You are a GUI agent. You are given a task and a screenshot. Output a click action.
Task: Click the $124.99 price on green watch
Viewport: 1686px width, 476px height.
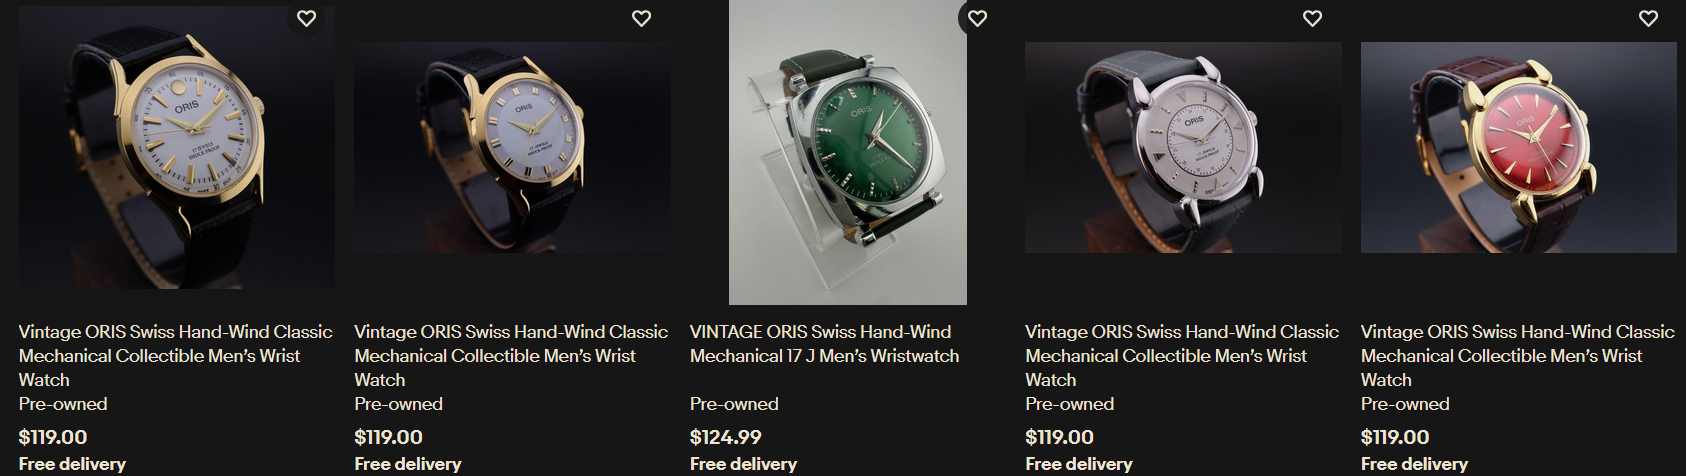tap(726, 437)
